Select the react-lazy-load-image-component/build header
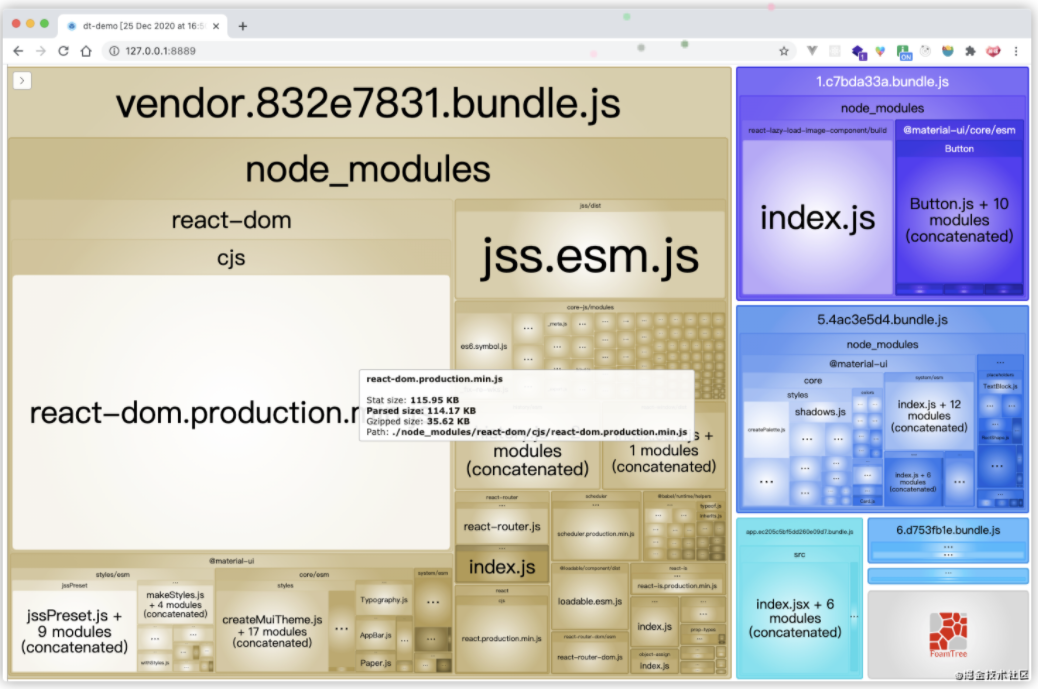The height and width of the screenshot is (689, 1038). point(817,130)
